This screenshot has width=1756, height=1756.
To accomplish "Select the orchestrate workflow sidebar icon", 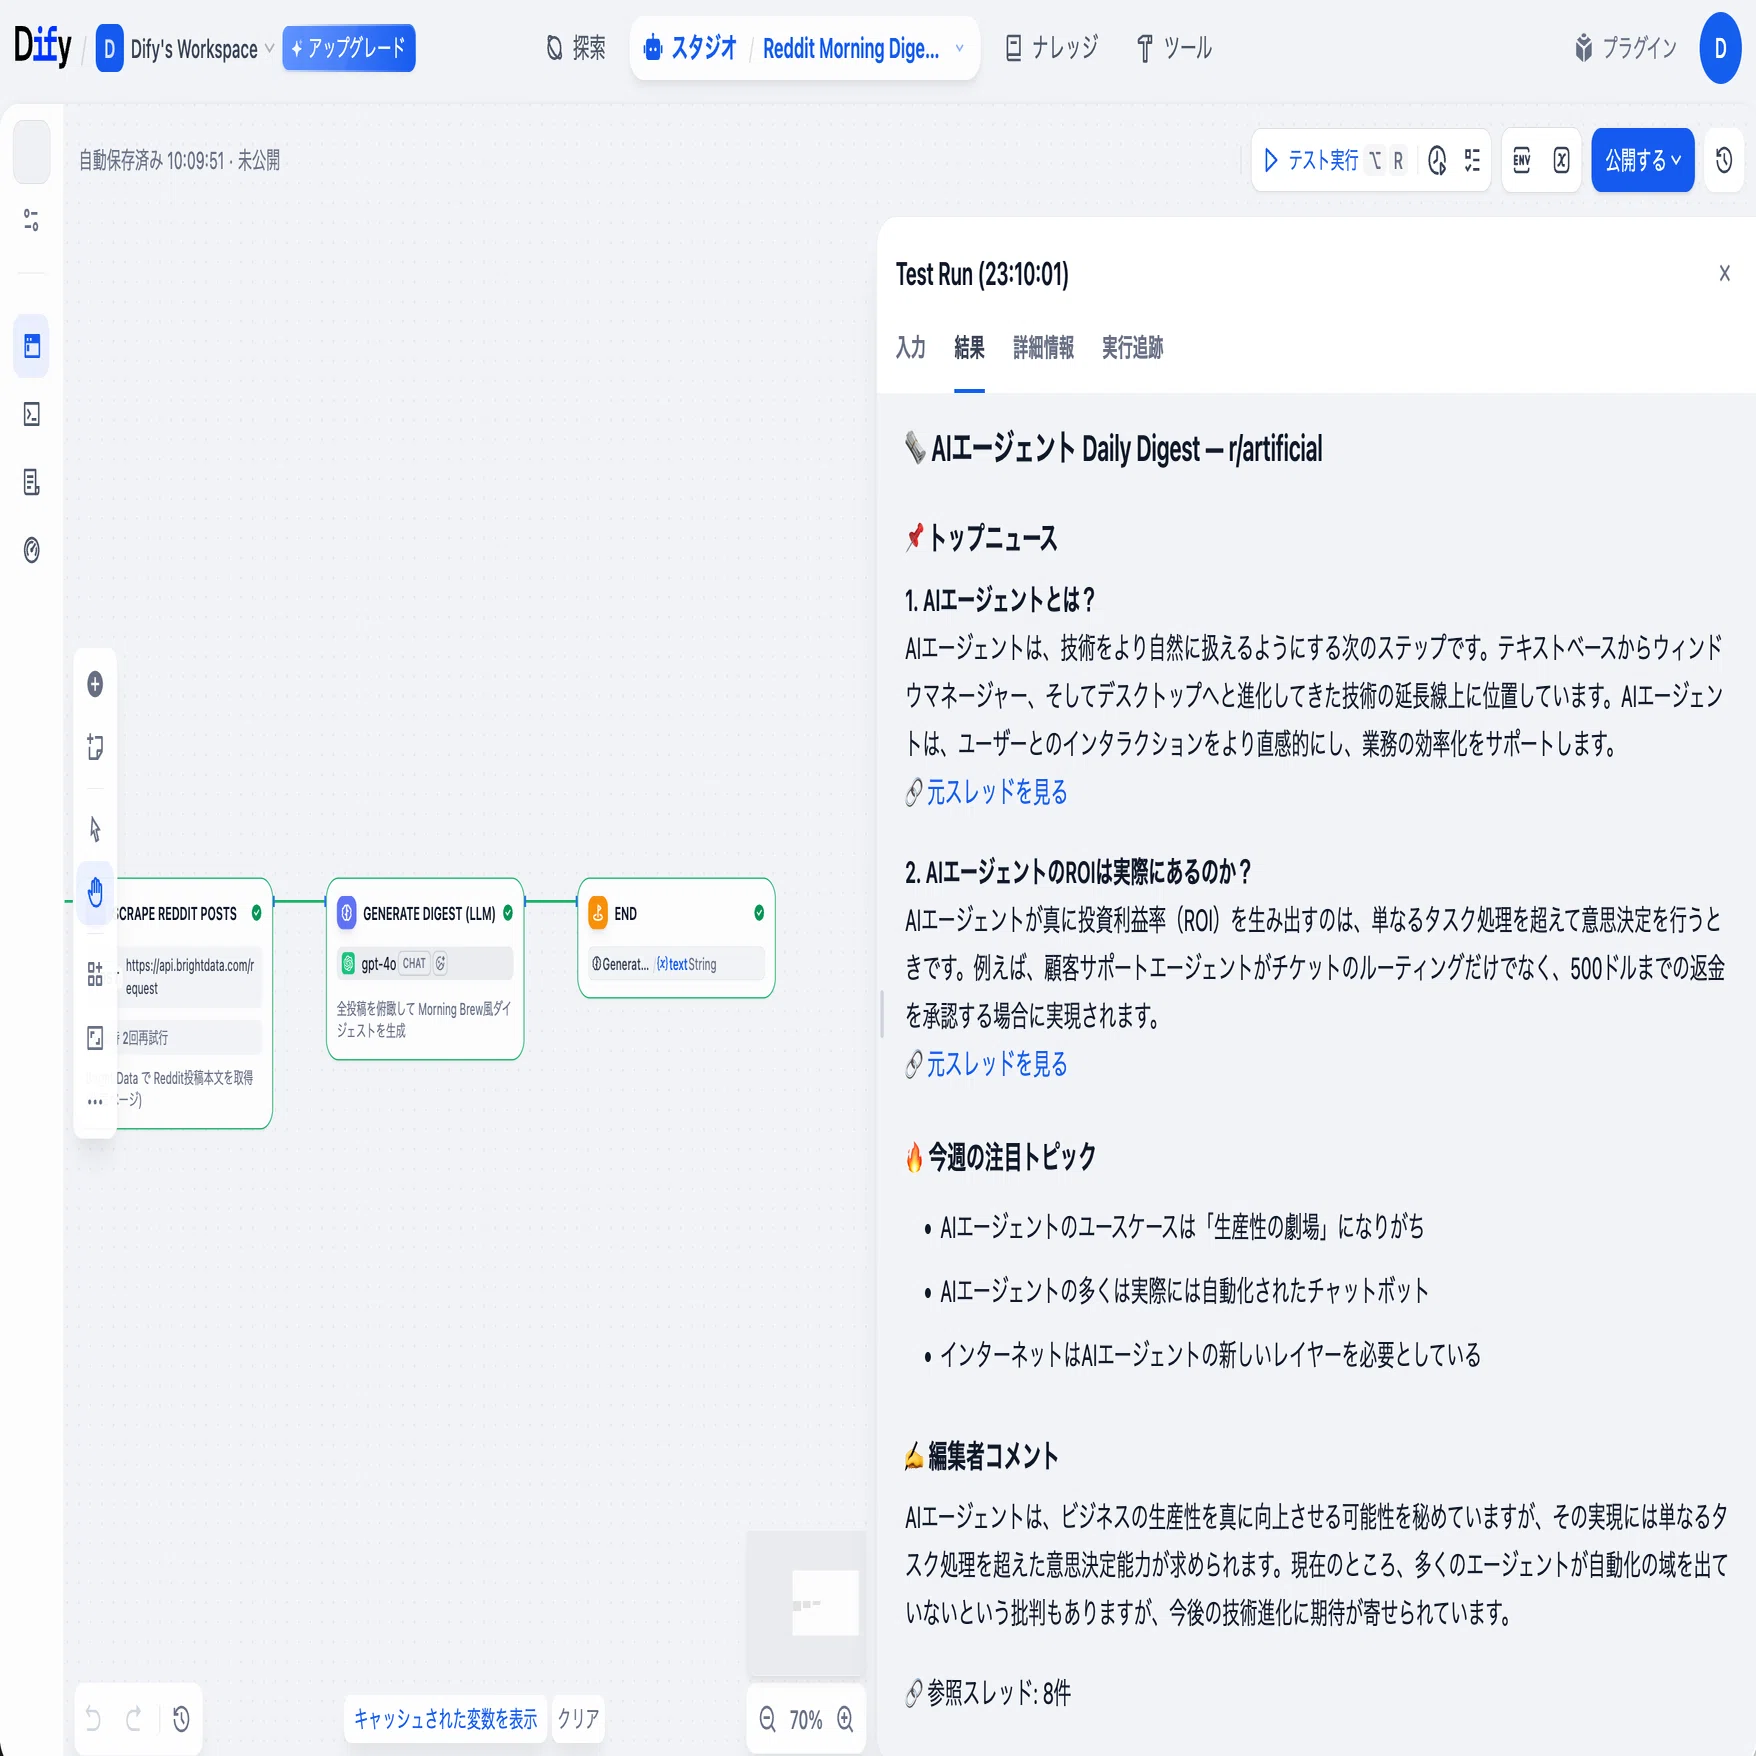I will pyautogui.click(x=32, y=347).
